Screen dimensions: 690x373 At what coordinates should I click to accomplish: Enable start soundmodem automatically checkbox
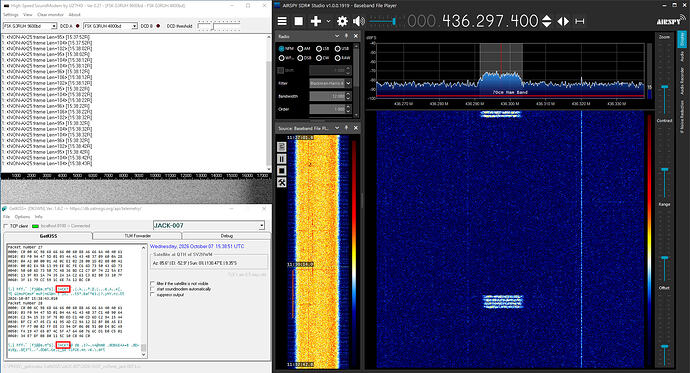click(153, 289)
